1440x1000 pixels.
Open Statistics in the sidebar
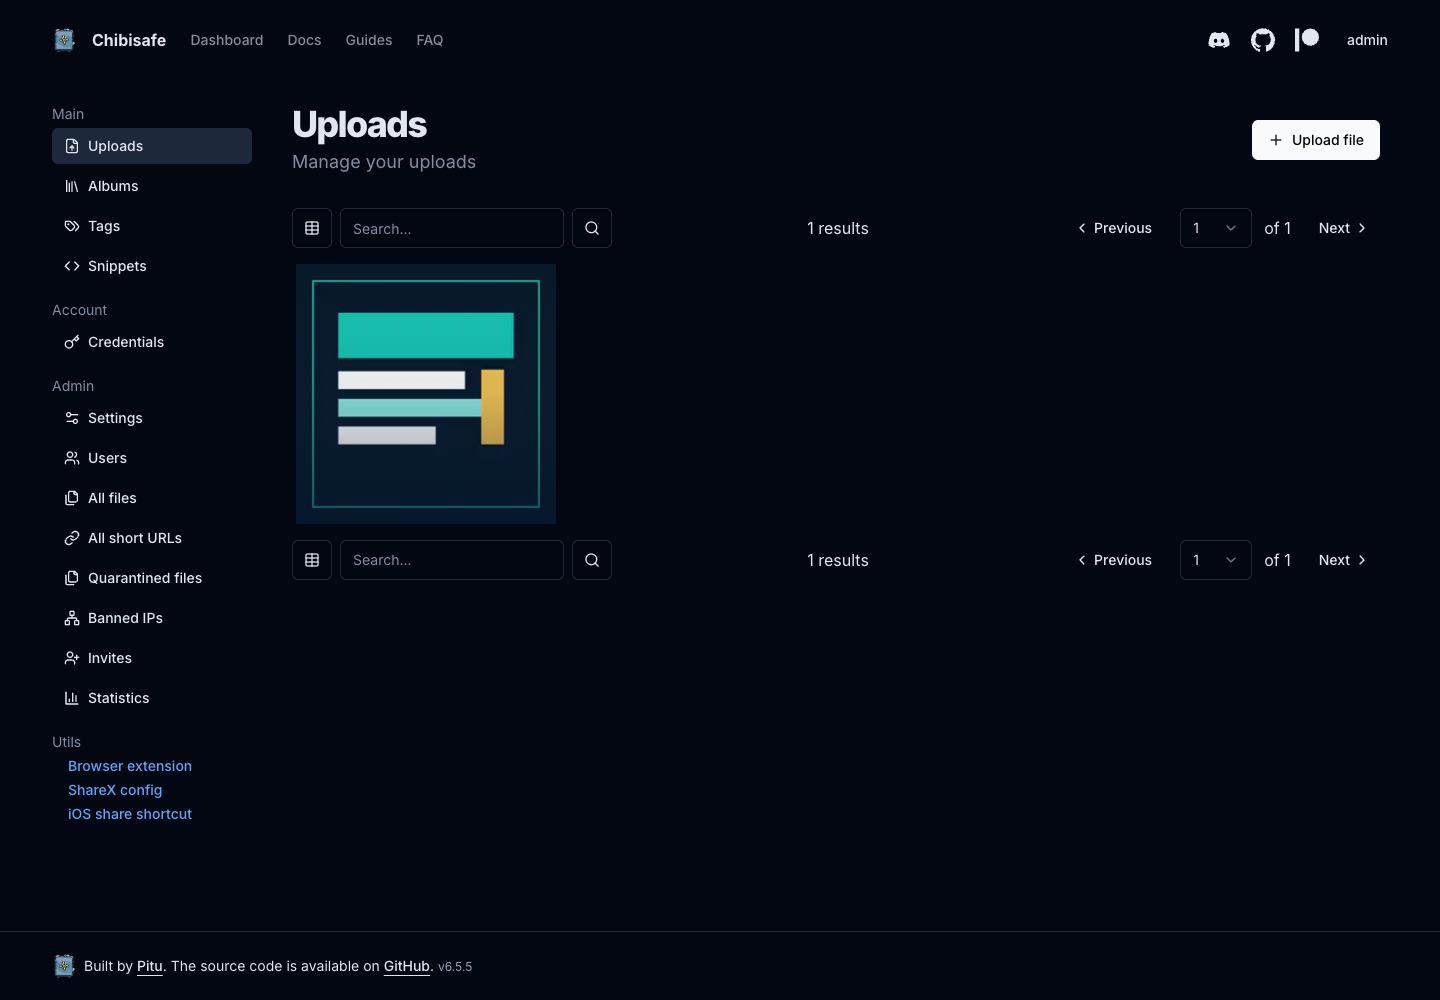[x=152, y=698]
